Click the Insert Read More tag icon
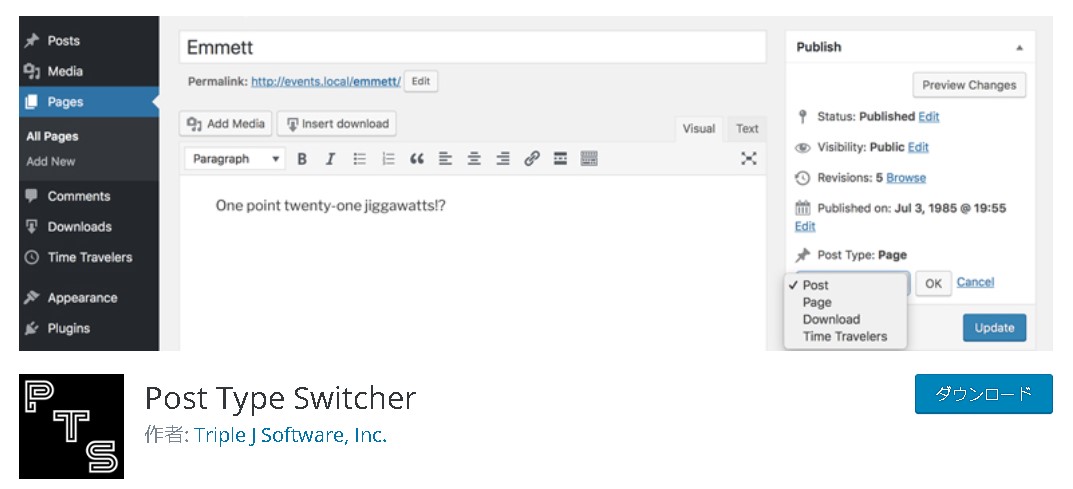Image resolution: width=1073 pixels, height=489 pixels. [561, 159]
